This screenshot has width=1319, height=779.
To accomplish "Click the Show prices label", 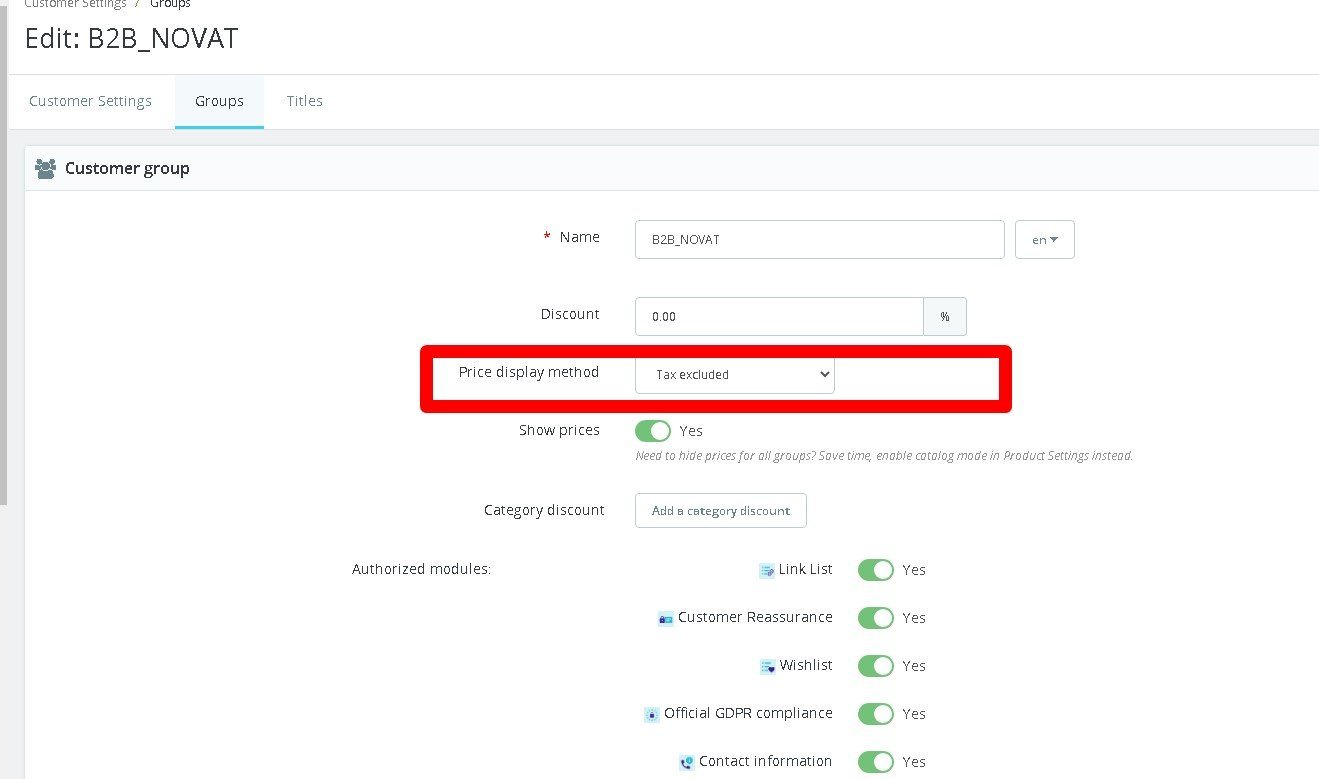I will click(559, 430).
